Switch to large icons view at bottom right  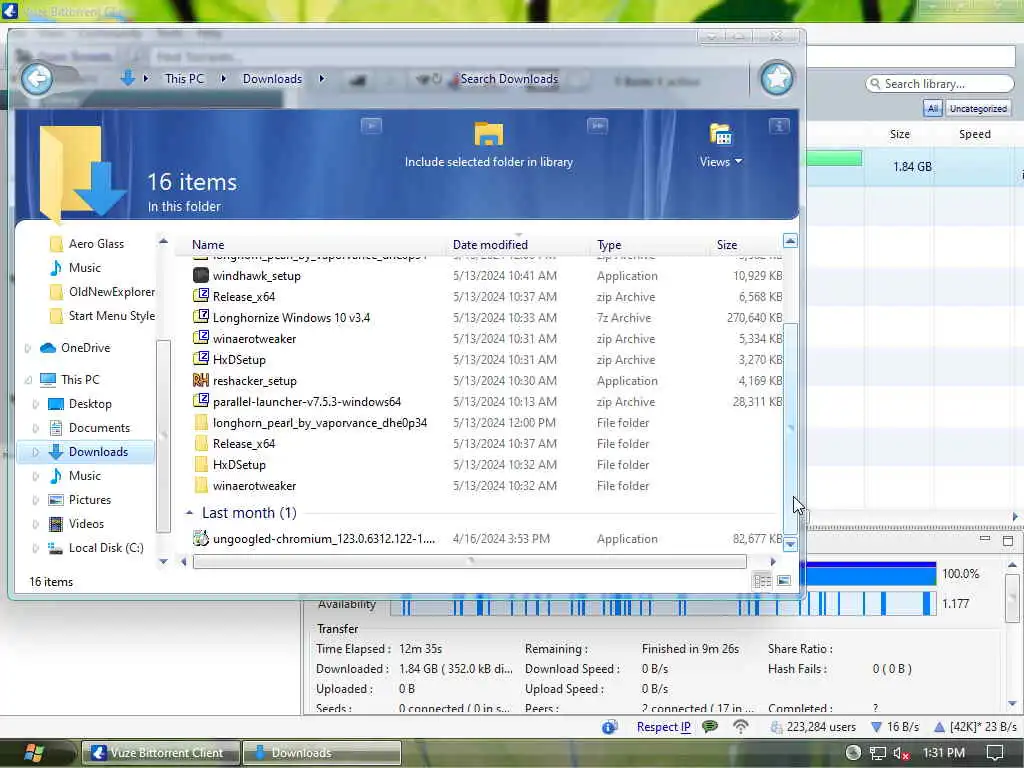click(784, 581)
